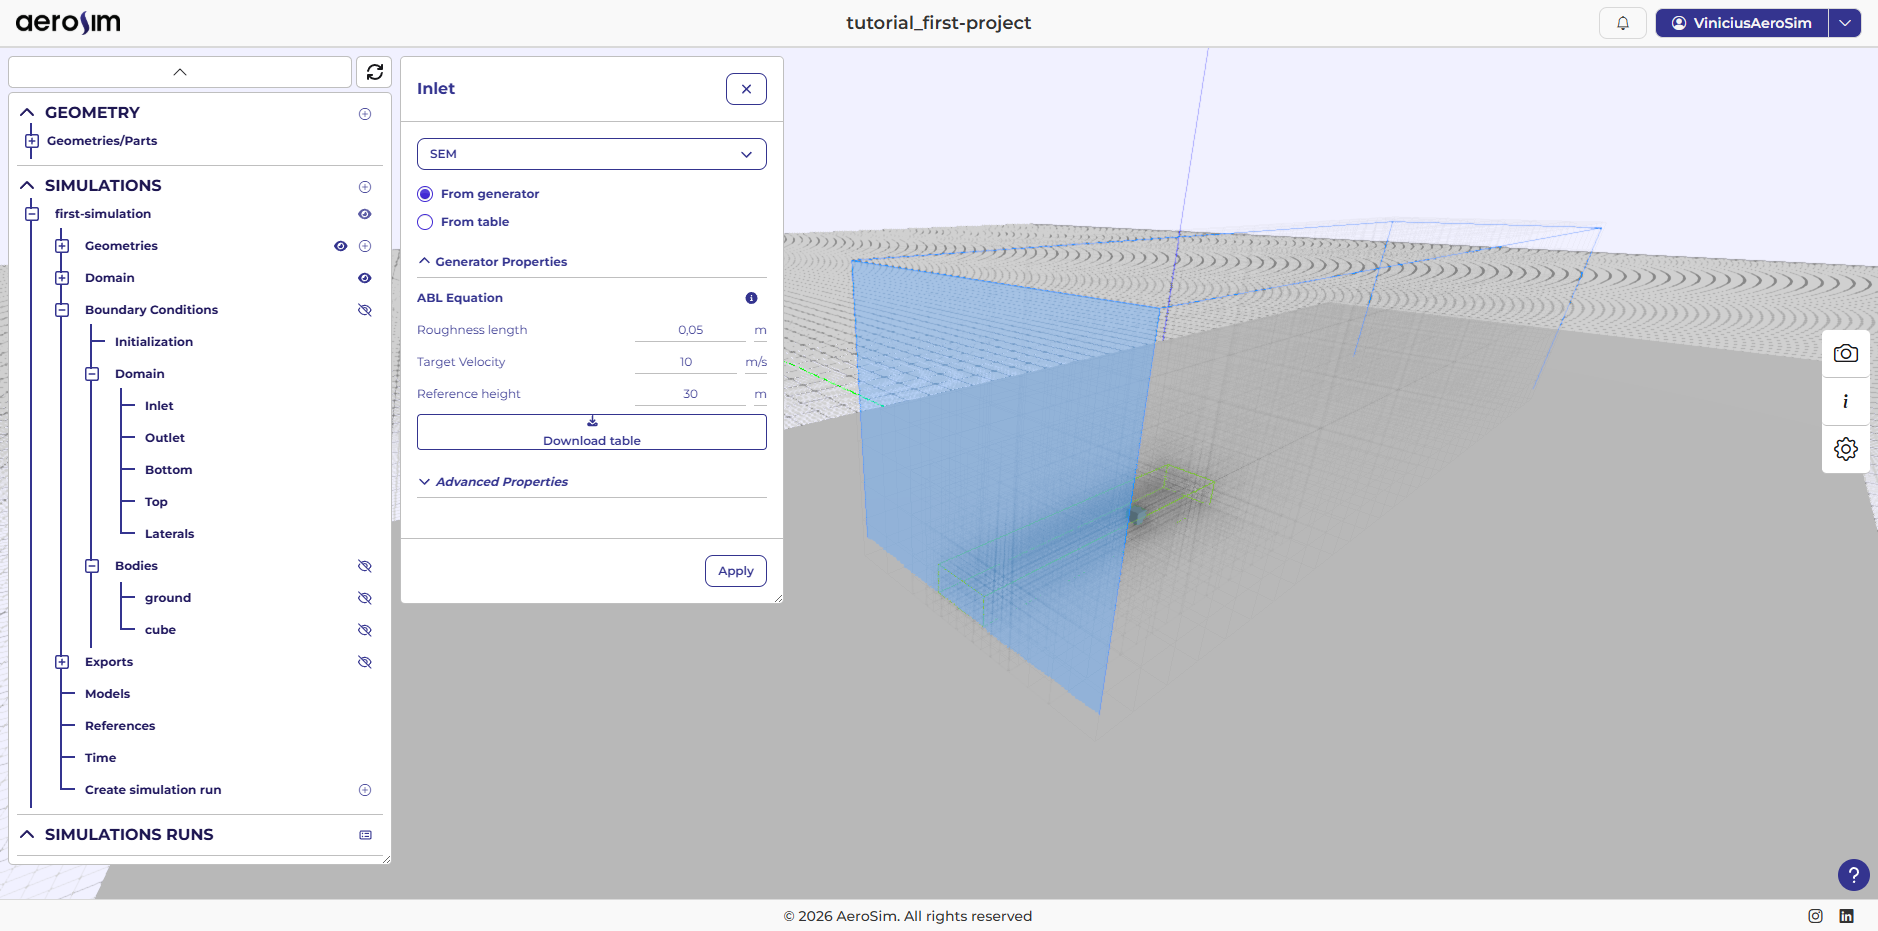Open viewport settings with gear icon
The image size is (1878, 931).
[1845, 449]
